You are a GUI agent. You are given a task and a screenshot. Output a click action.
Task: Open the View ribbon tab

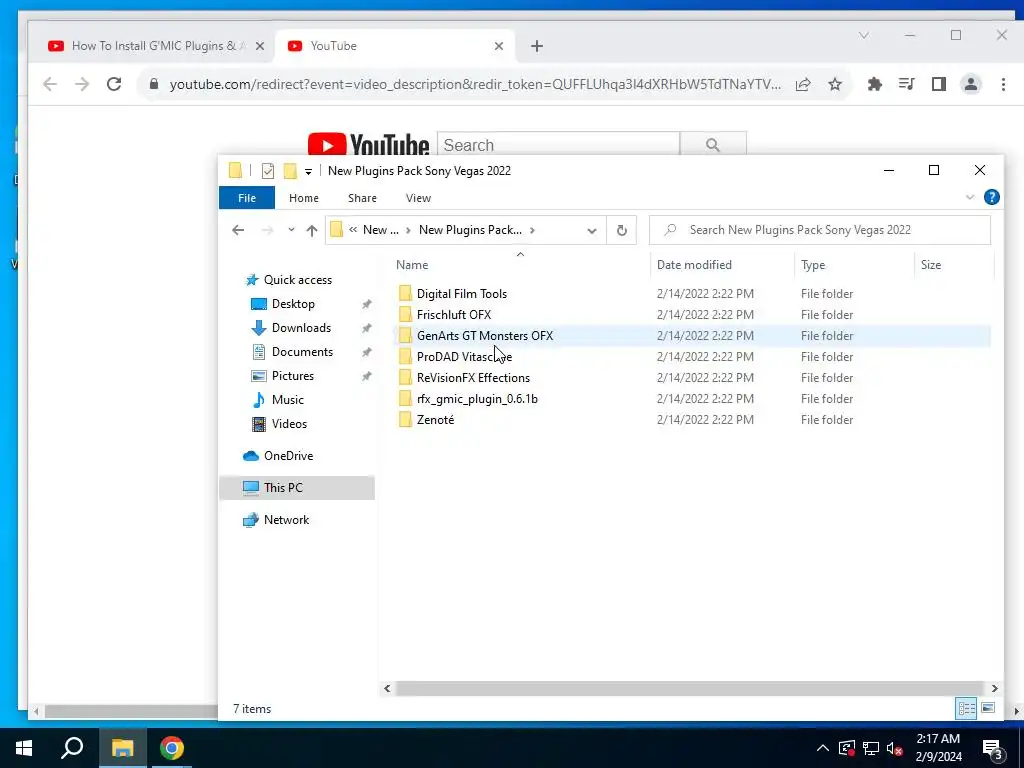coord(418,198)
